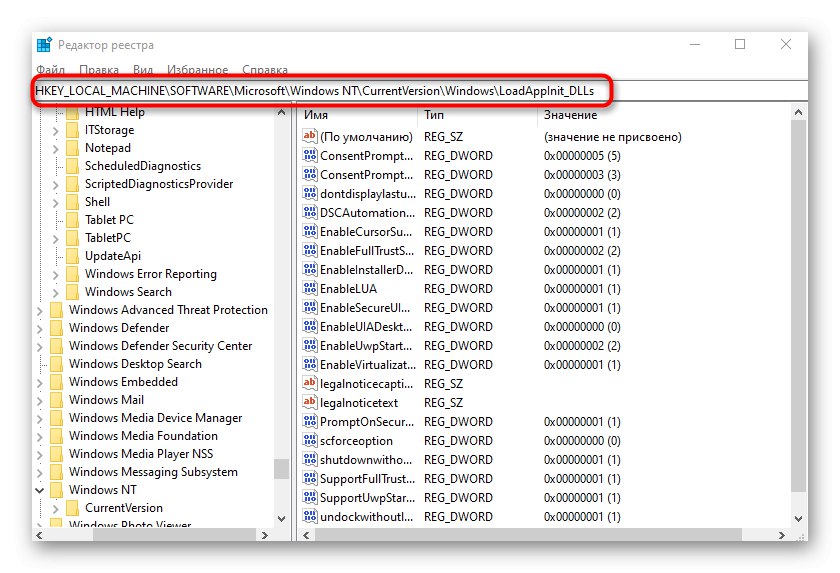Click values pane horizontal scroll left arrow
Image resolution: width=840 pixels, height=573 pixels.
click(306, 535)
